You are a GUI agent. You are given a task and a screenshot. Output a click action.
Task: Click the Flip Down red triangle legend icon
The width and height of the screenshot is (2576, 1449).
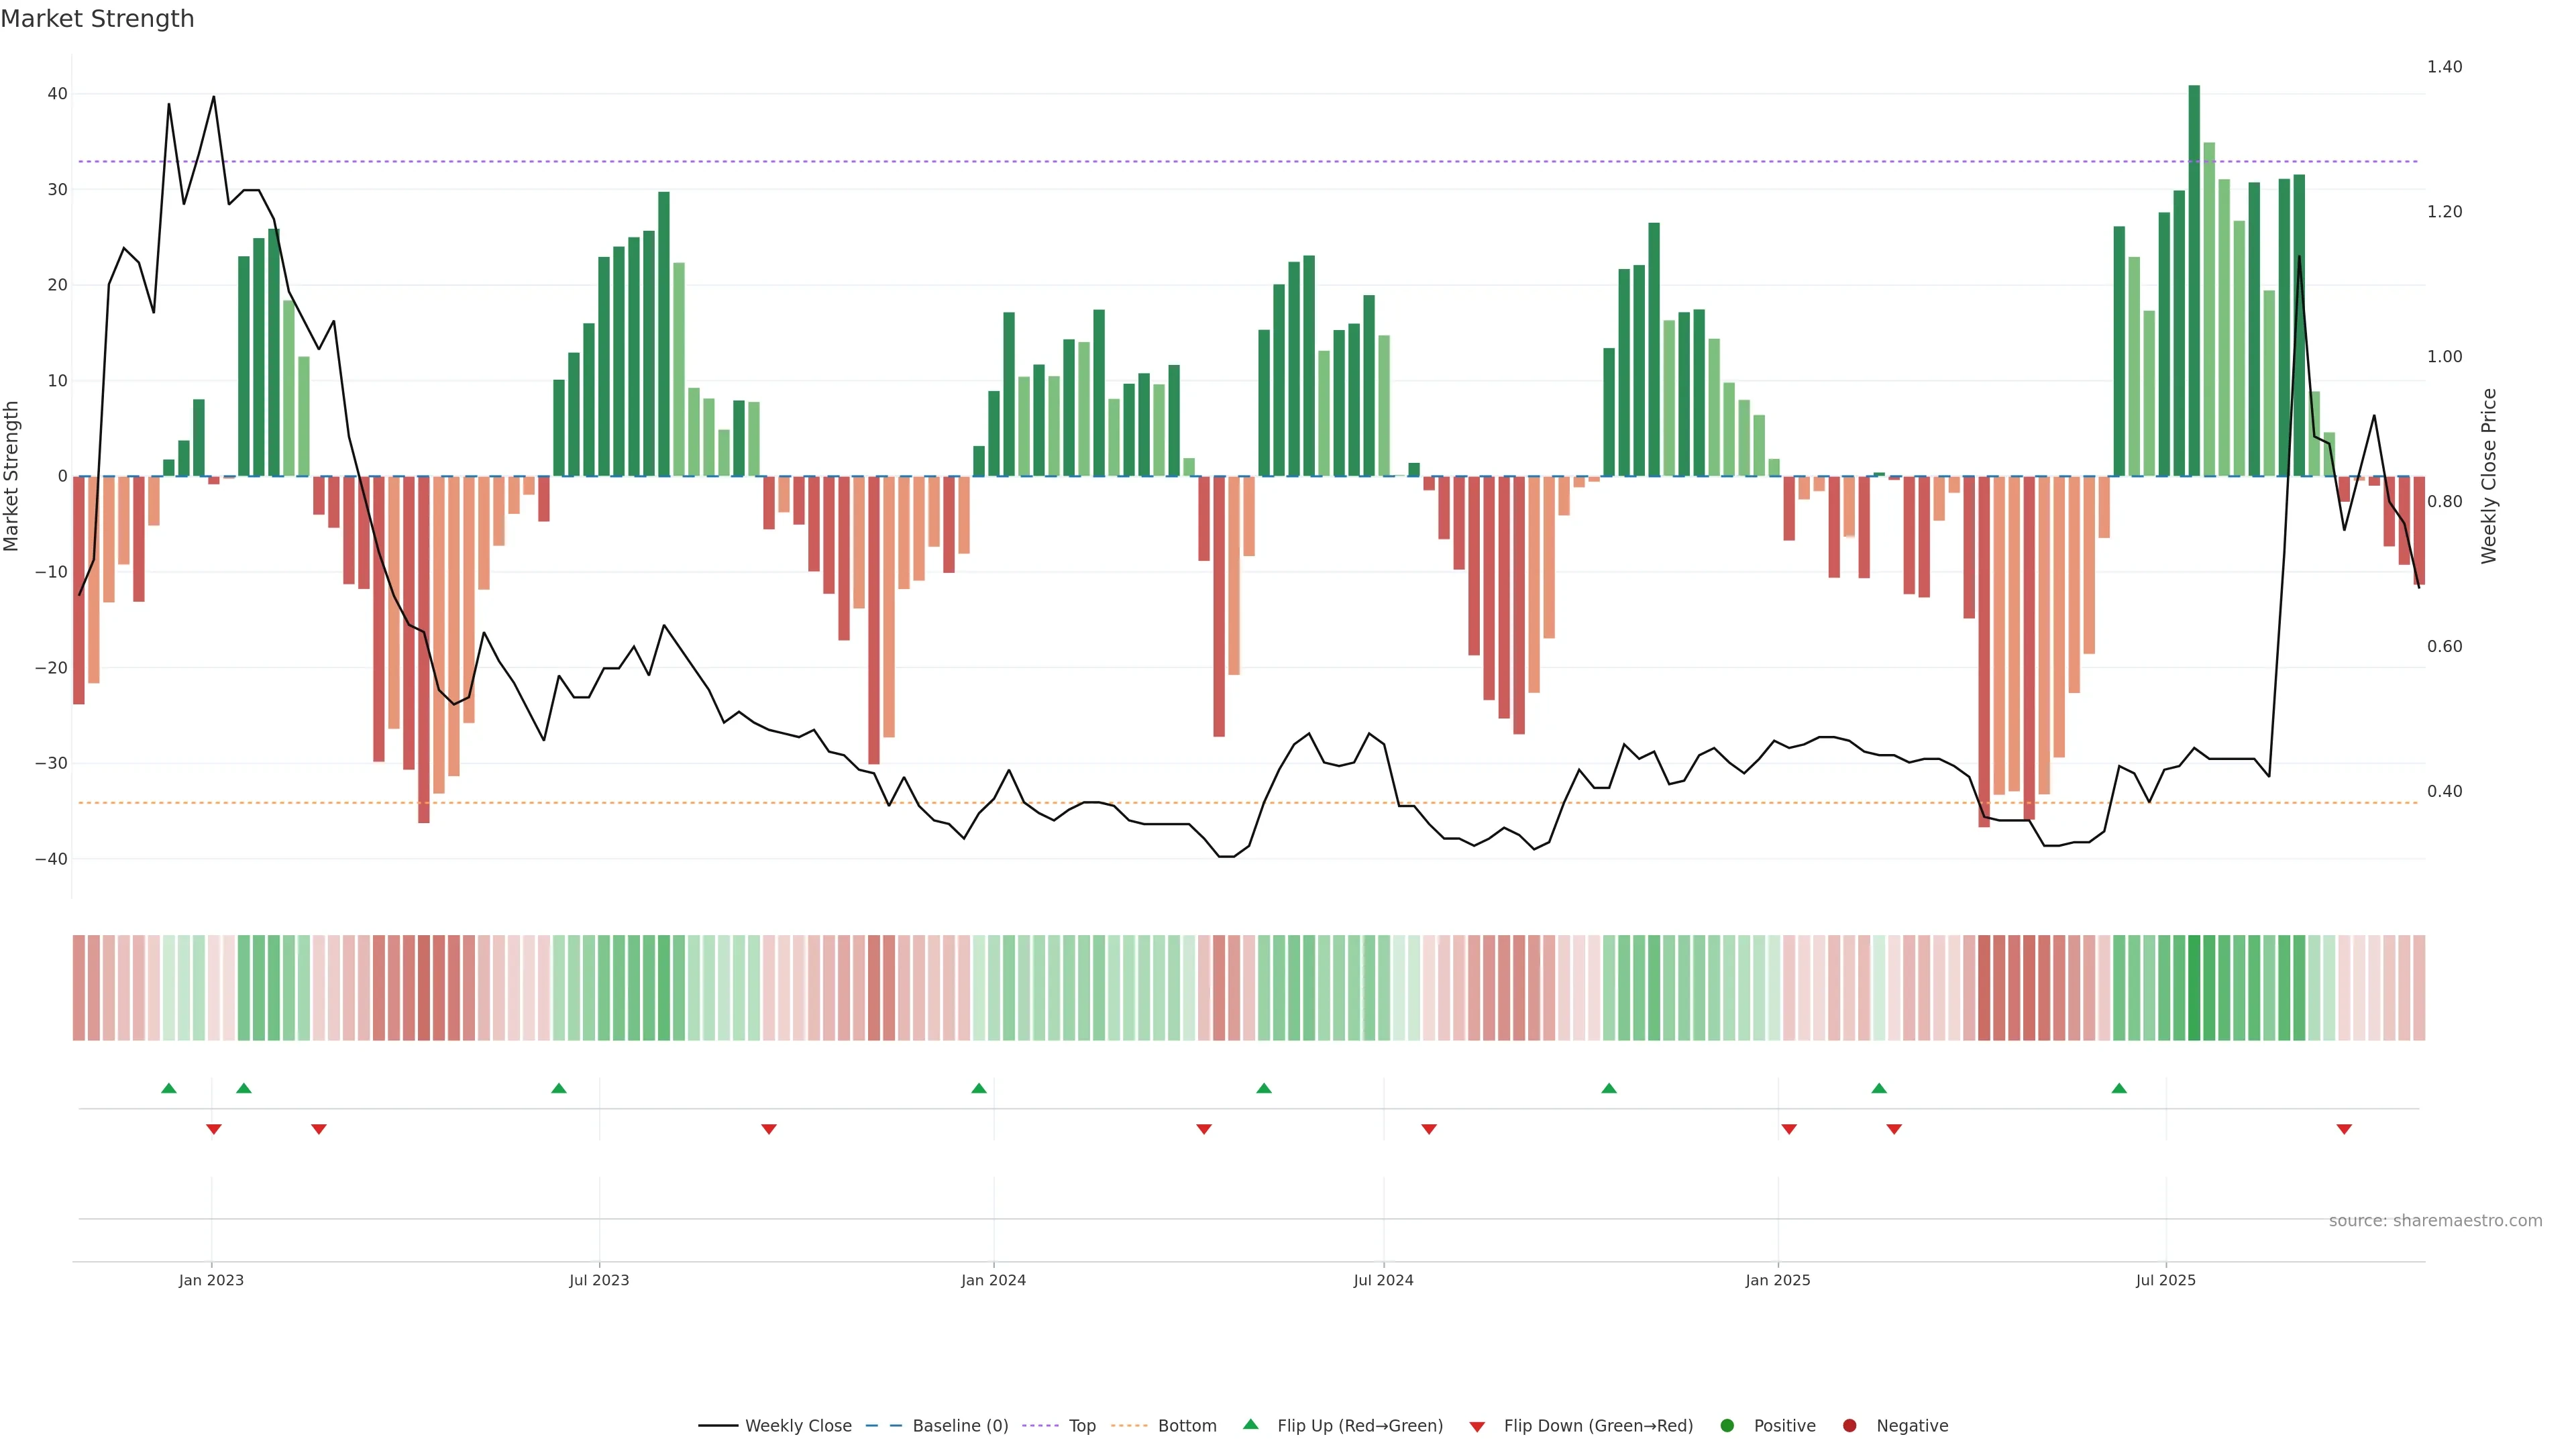(x=1477, y=1427)
